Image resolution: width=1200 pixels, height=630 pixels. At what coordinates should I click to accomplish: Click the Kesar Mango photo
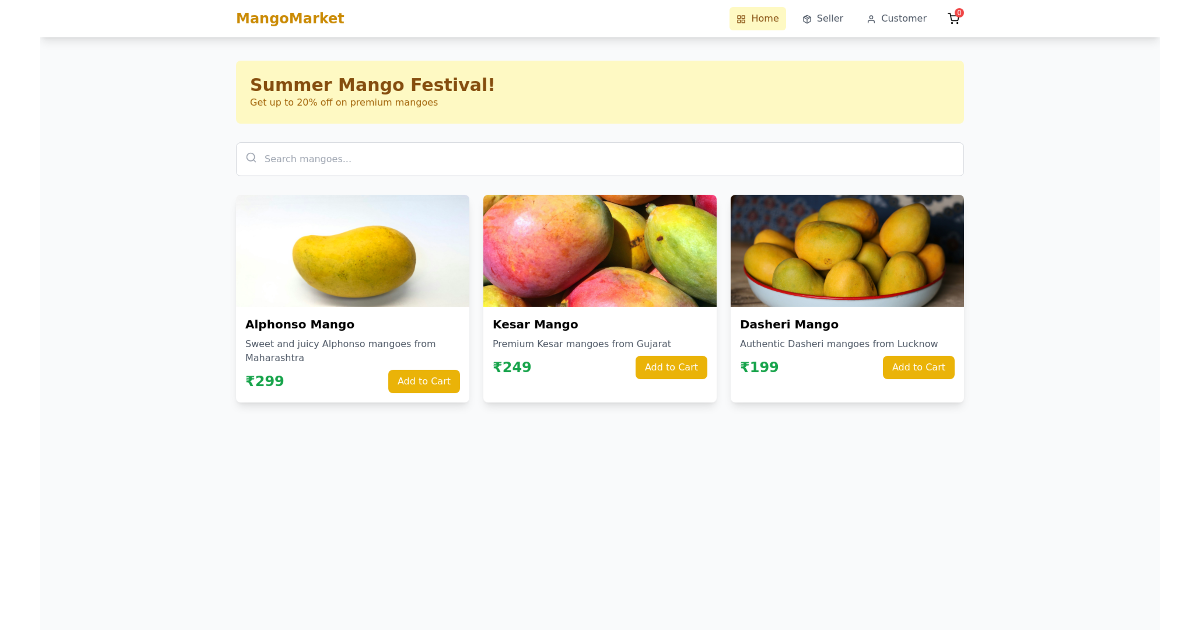[x=599, y=250]
